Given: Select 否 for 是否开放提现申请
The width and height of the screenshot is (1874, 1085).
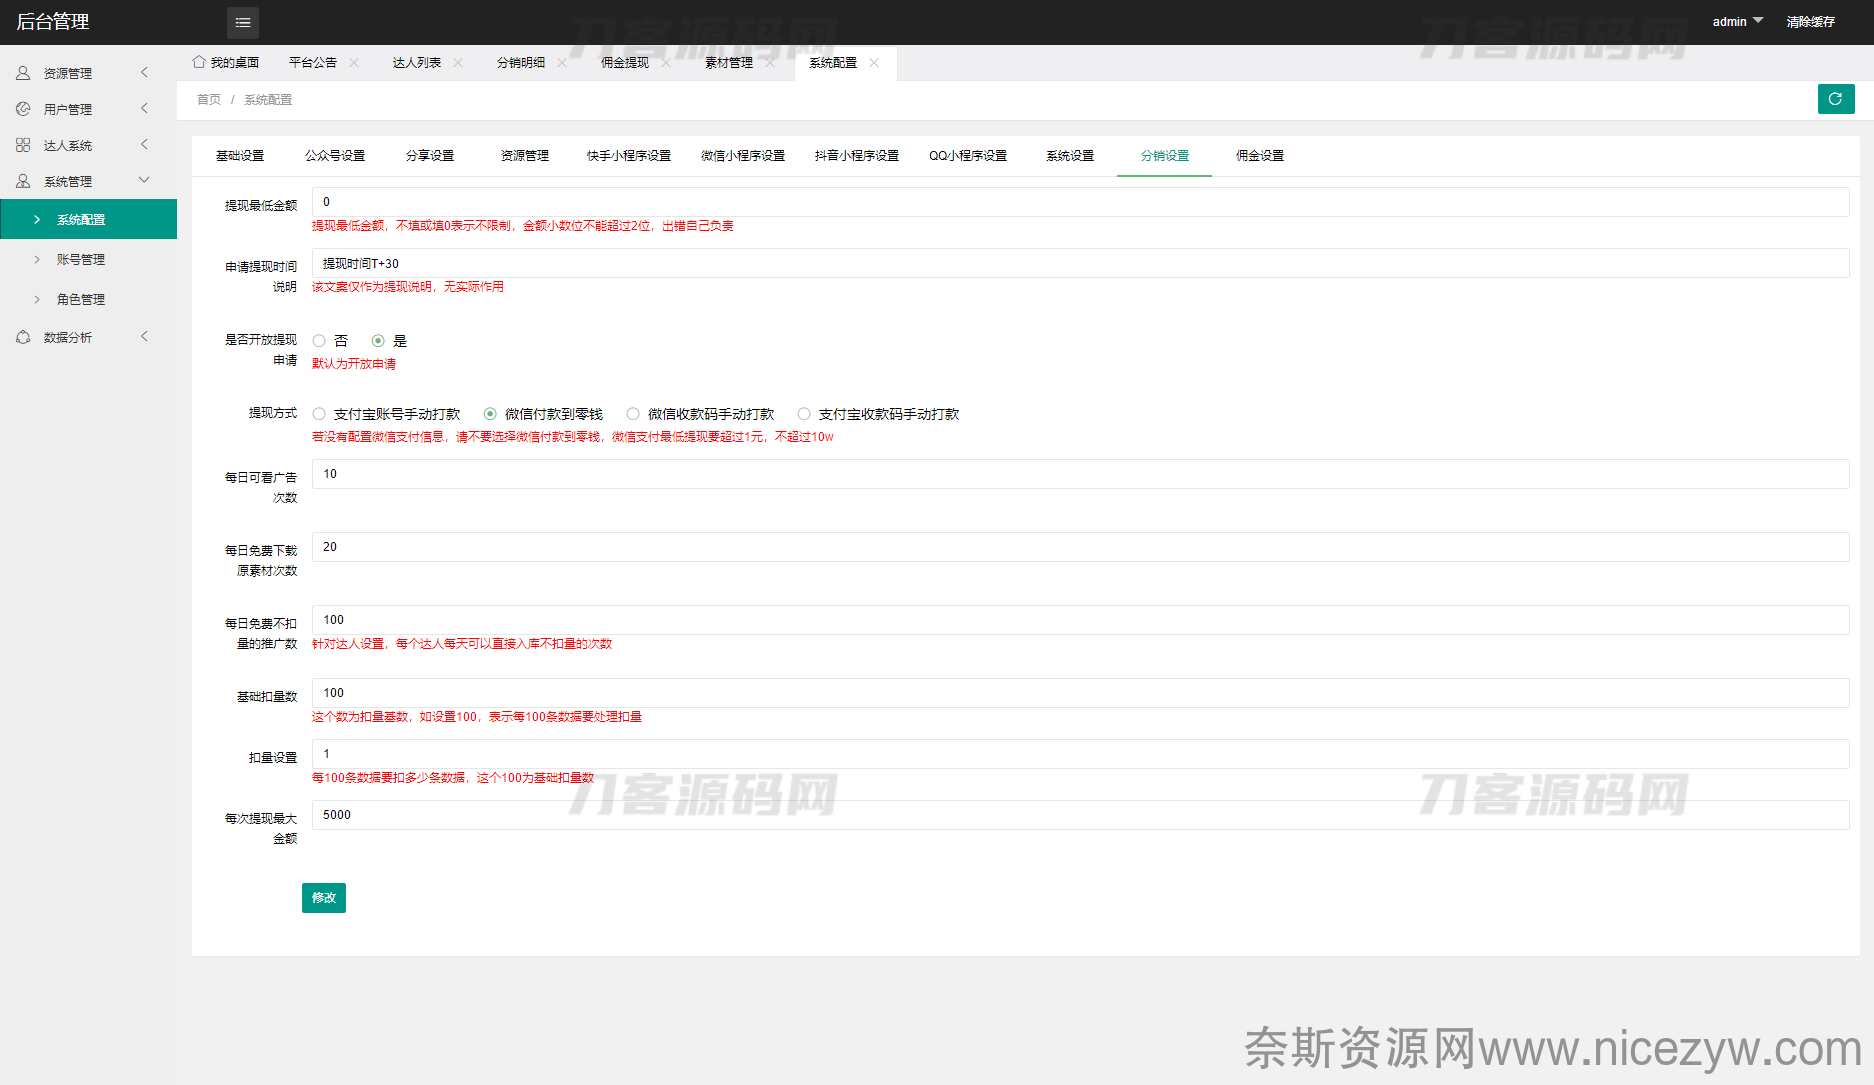Looking at the screenshot, I should [x=319, y=341].
